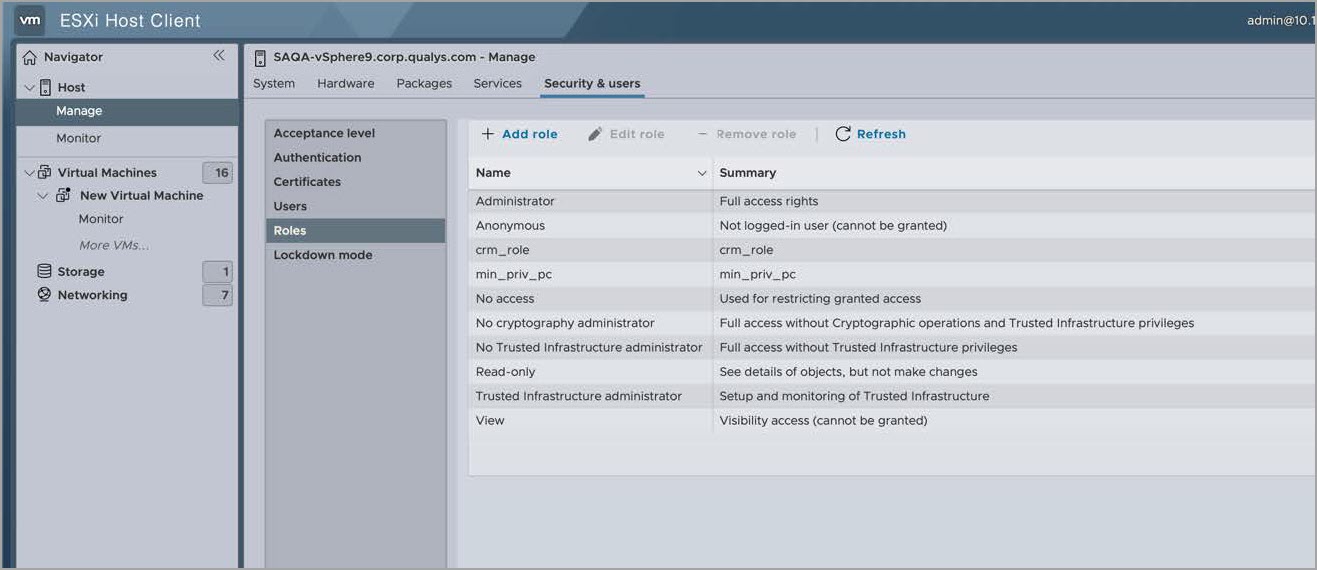Screen dimensions: 1317x570
Task: Collapse the New Virtual Machine node
Action: click(x=42, y=196)
